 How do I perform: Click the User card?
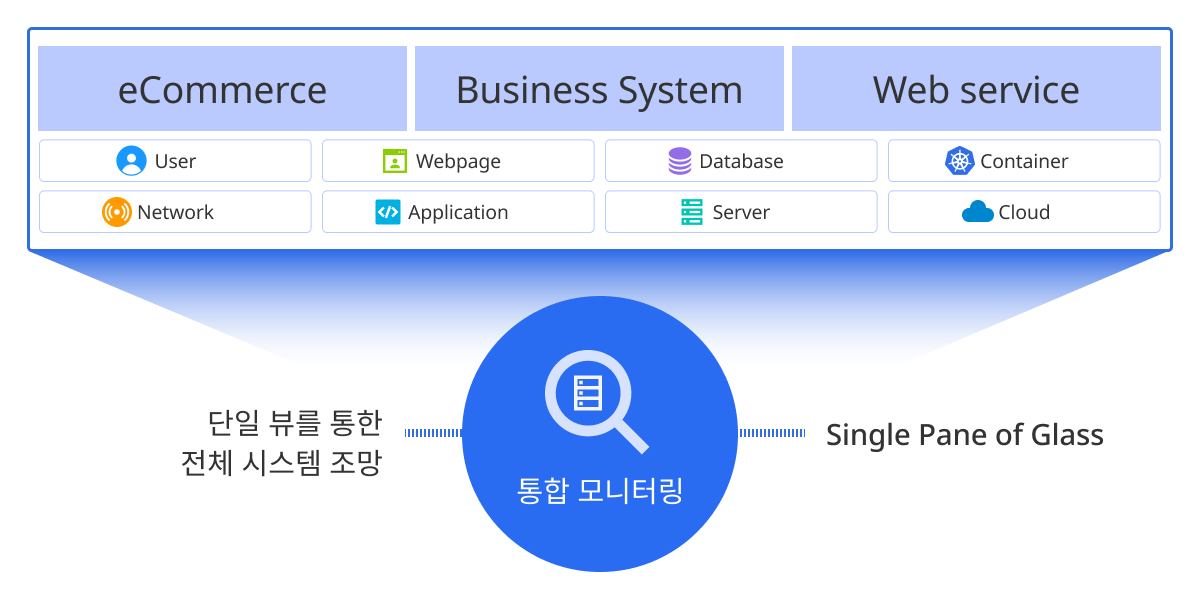point(175,160)
